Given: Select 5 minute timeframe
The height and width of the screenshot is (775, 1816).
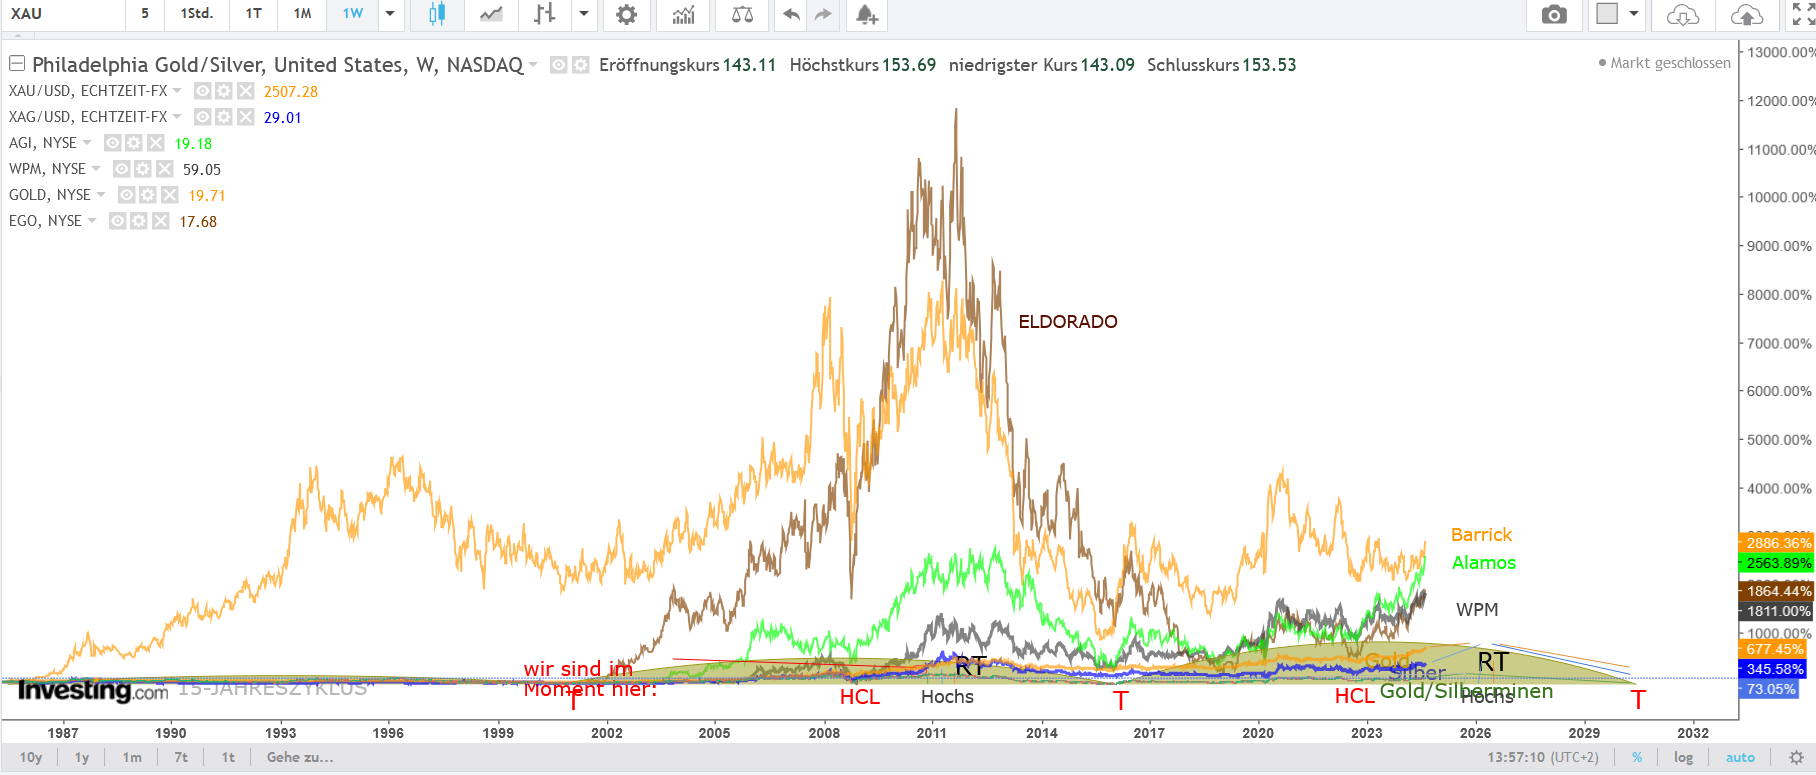Looking at the screenshot, I should click(x=145, y=14).
